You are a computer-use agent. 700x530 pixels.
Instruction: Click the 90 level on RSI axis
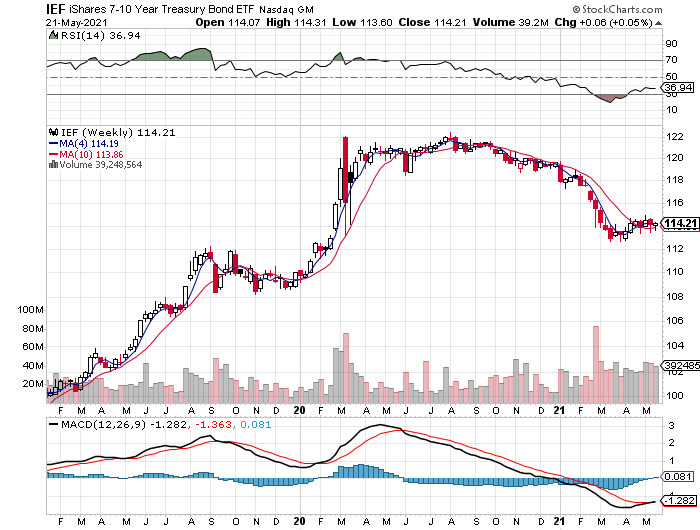(x=671, y=44)
